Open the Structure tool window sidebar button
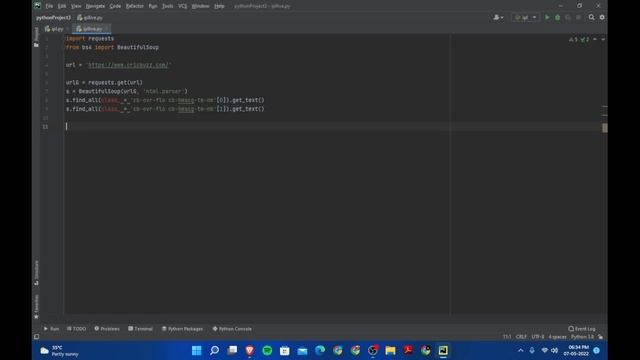 (36, 273)
